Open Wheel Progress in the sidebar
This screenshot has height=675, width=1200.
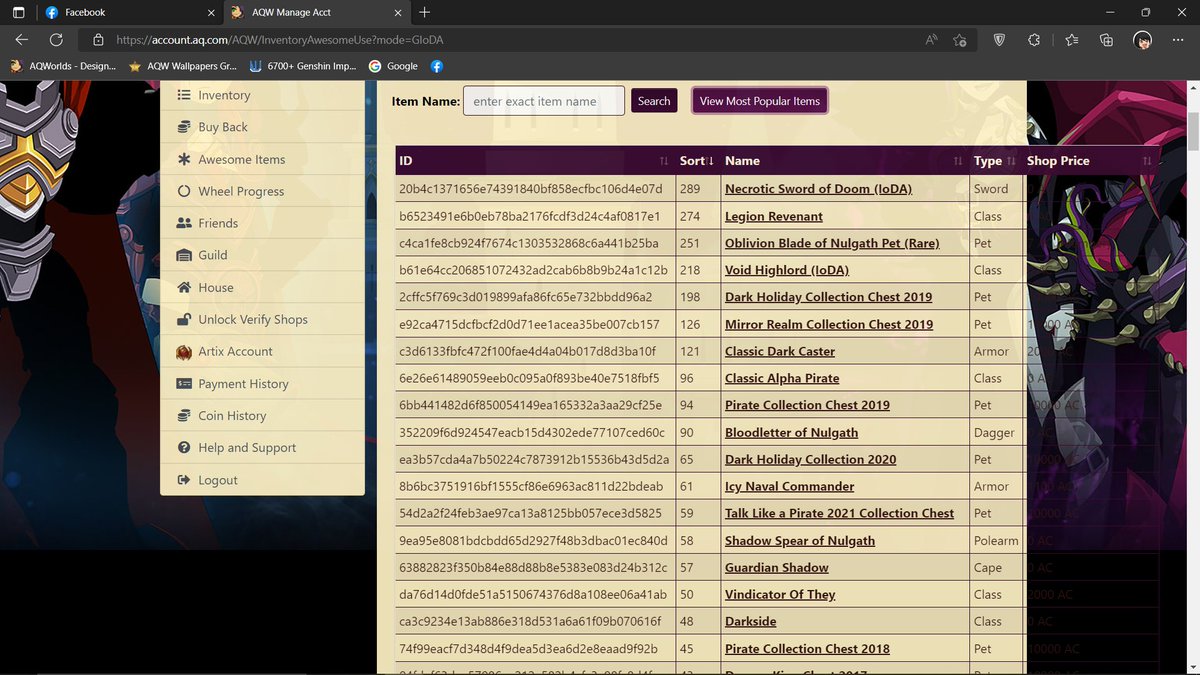tap(262, 191)
